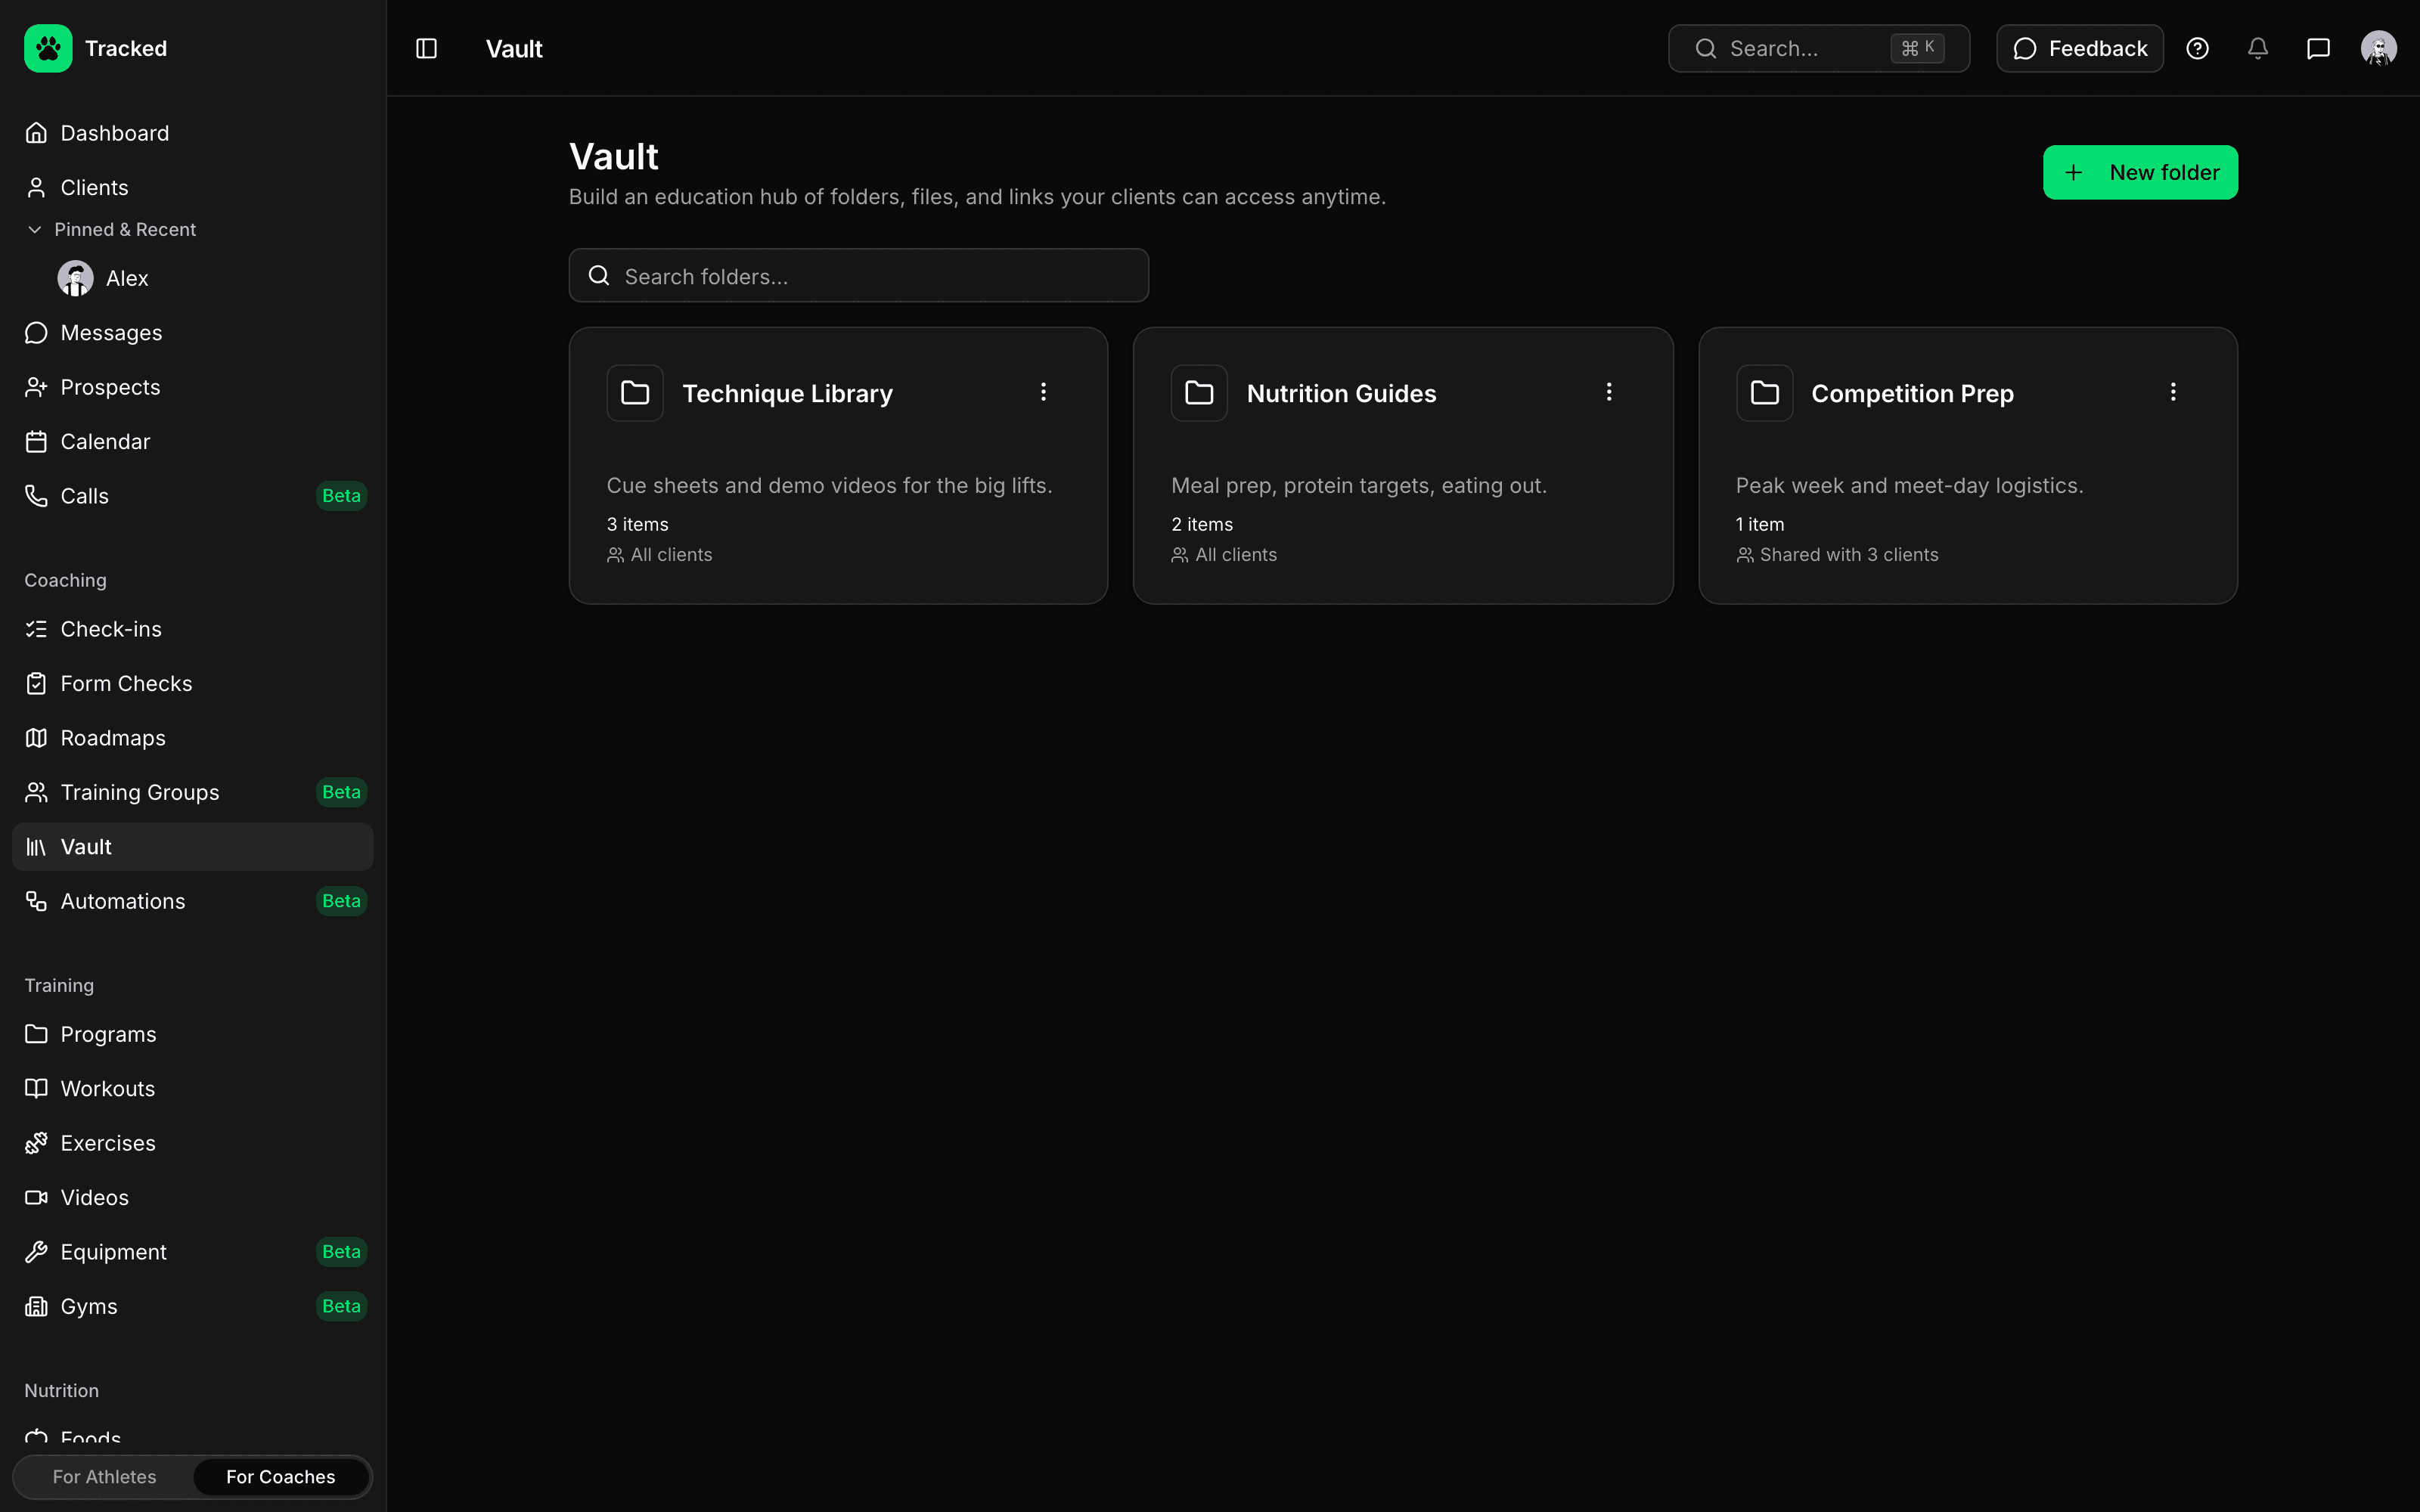Open Messages in sidebar
Image resolution: width=2420 pixels, height=1512 pixels.
[192, 333]
